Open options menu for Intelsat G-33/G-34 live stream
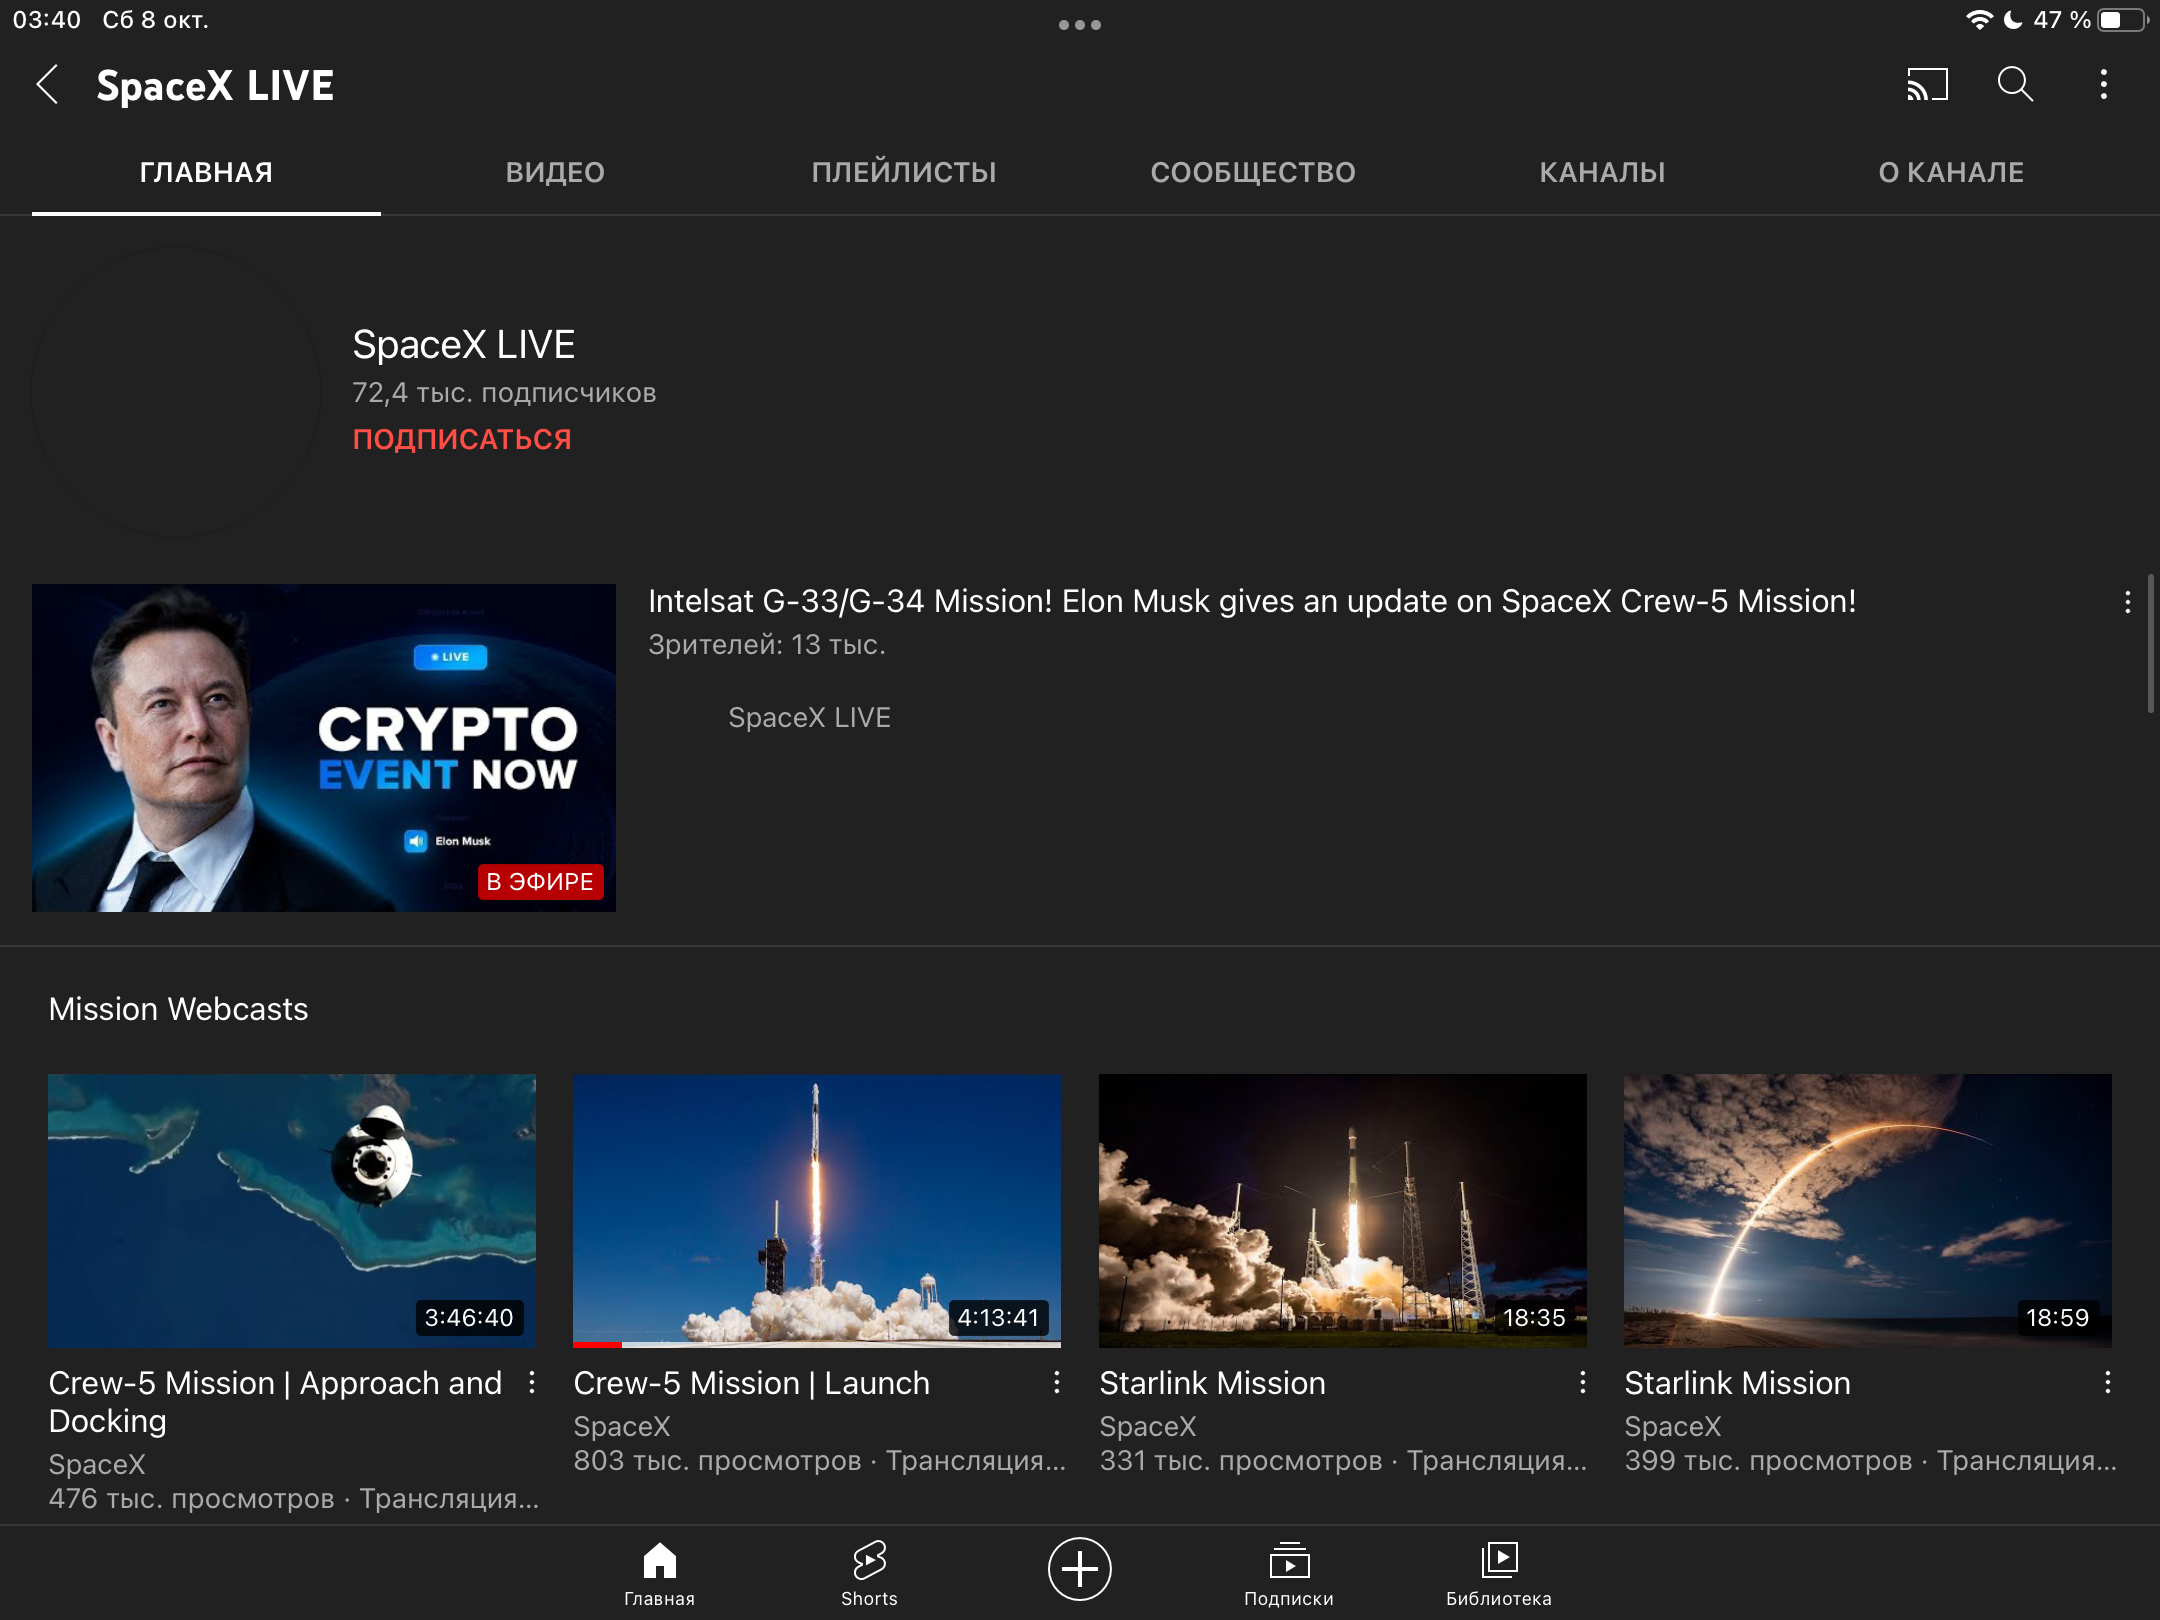Viewport: 2160px width, 1620px height. click(x=2127, y=602)
